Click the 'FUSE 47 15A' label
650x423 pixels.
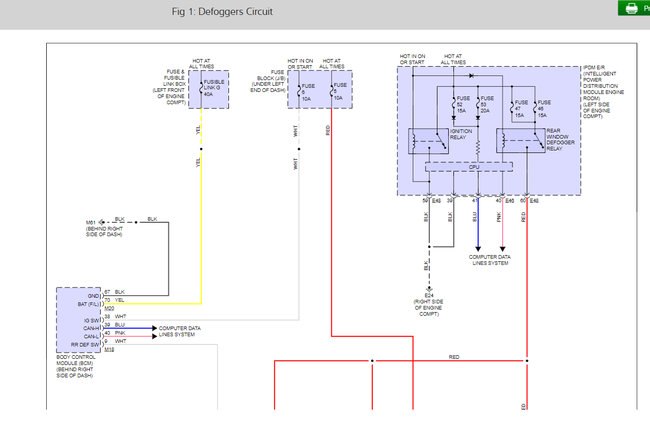point(521,109)
